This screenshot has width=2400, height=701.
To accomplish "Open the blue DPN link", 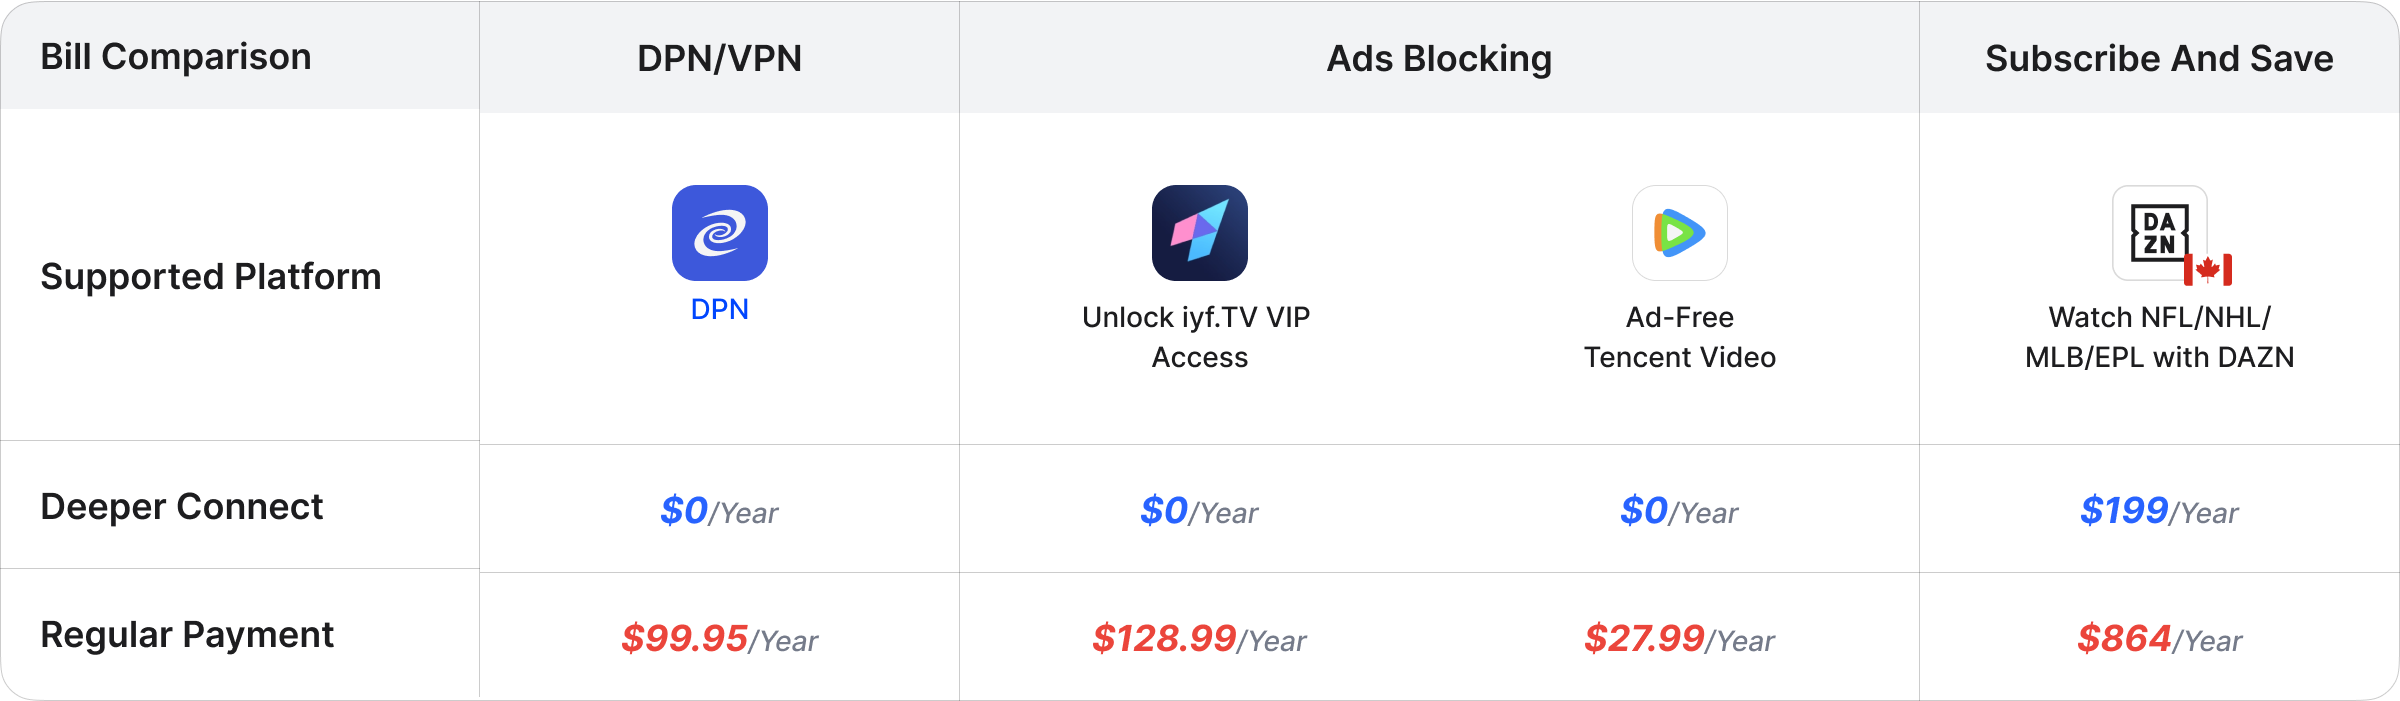I will click(x=720, y=309).
